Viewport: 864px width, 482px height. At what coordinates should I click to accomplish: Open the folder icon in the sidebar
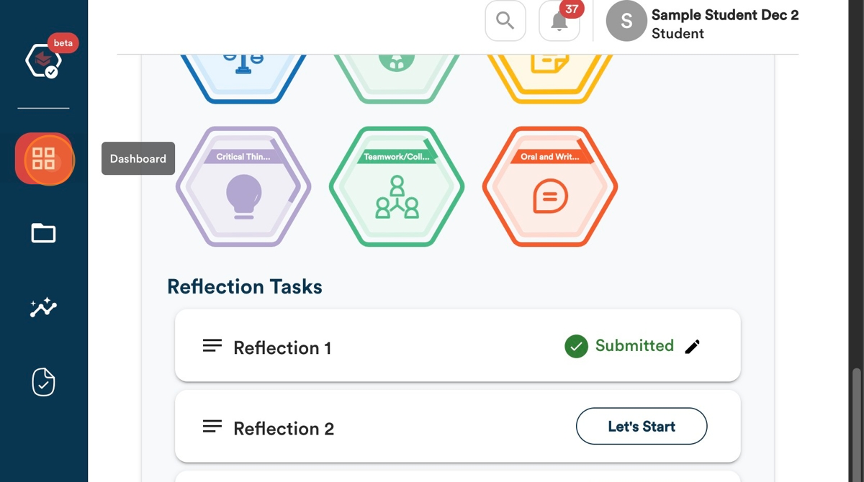[44, 233]
